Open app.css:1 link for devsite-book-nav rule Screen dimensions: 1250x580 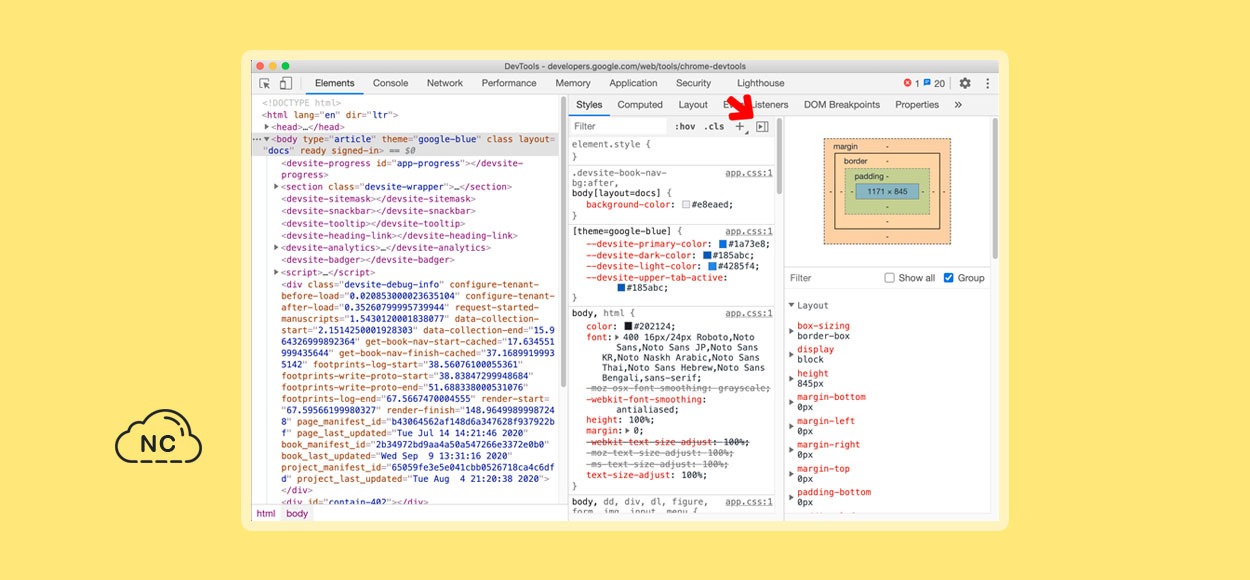(749, 173)
